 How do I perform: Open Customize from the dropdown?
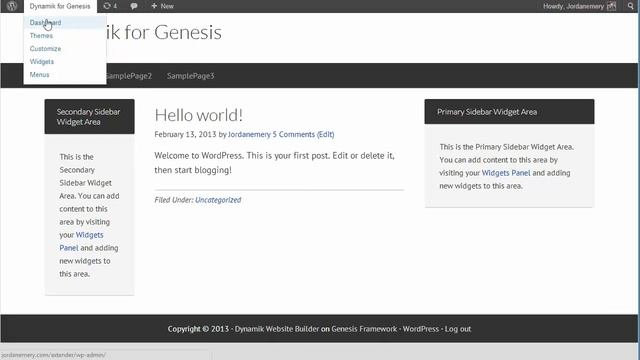click(x=45, y=49)
